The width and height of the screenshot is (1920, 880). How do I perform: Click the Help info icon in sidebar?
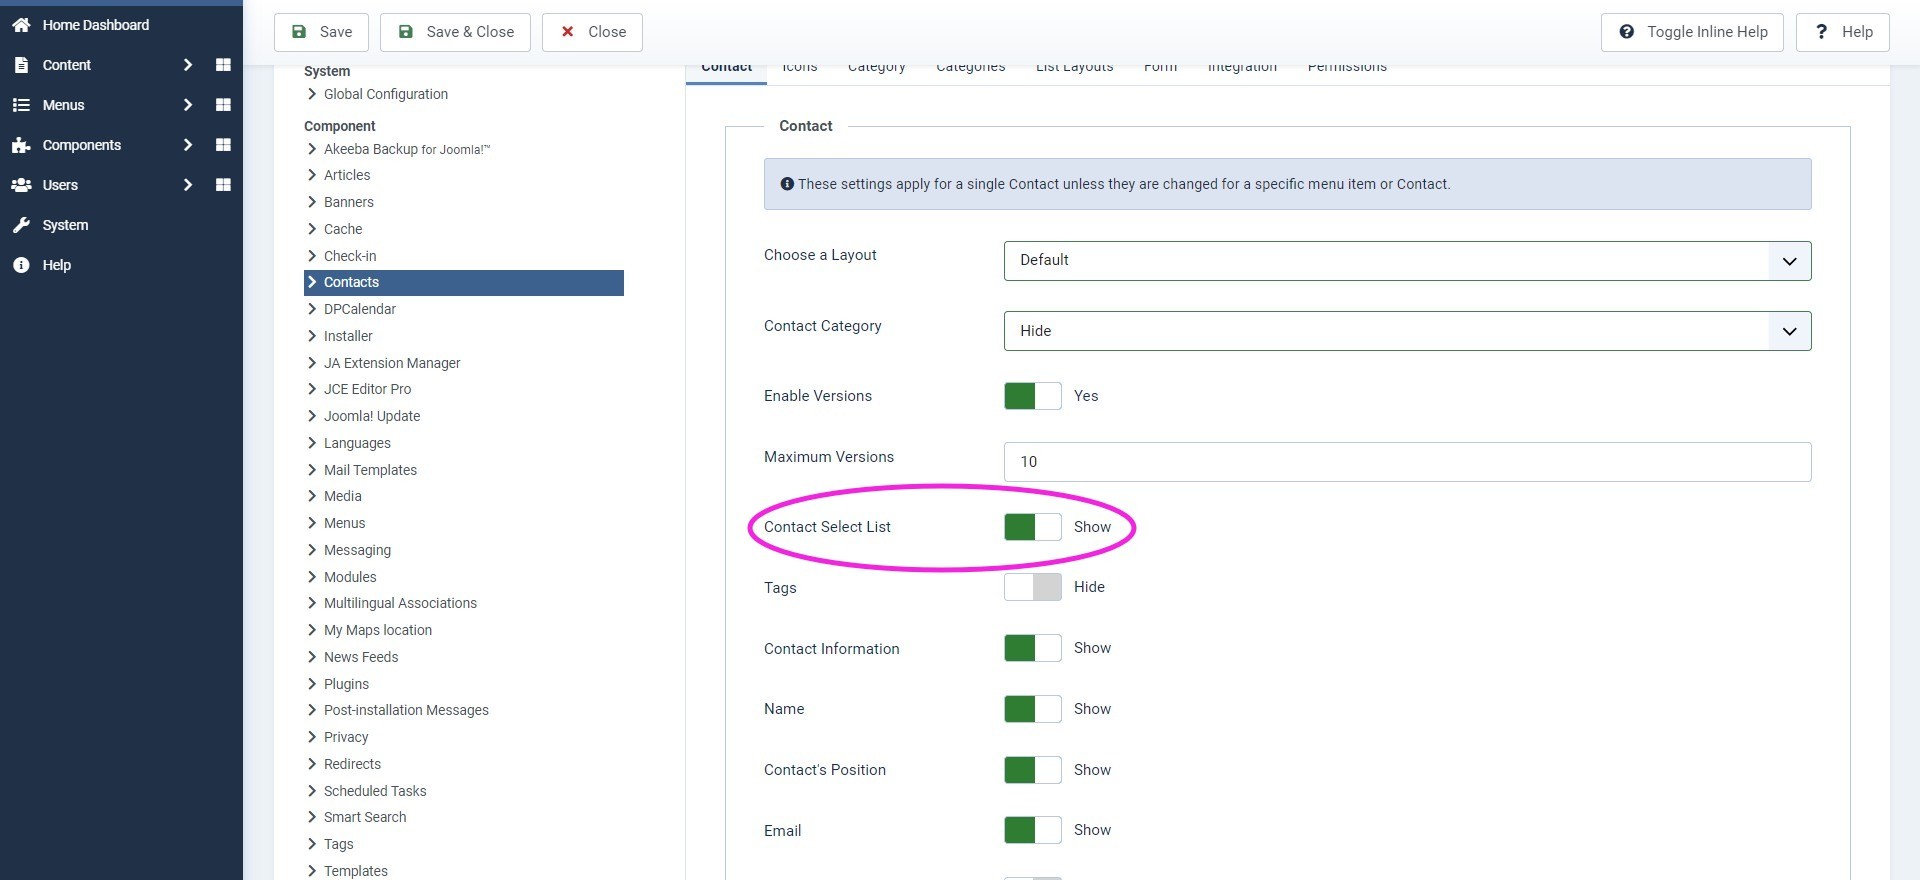coord(21,265)
